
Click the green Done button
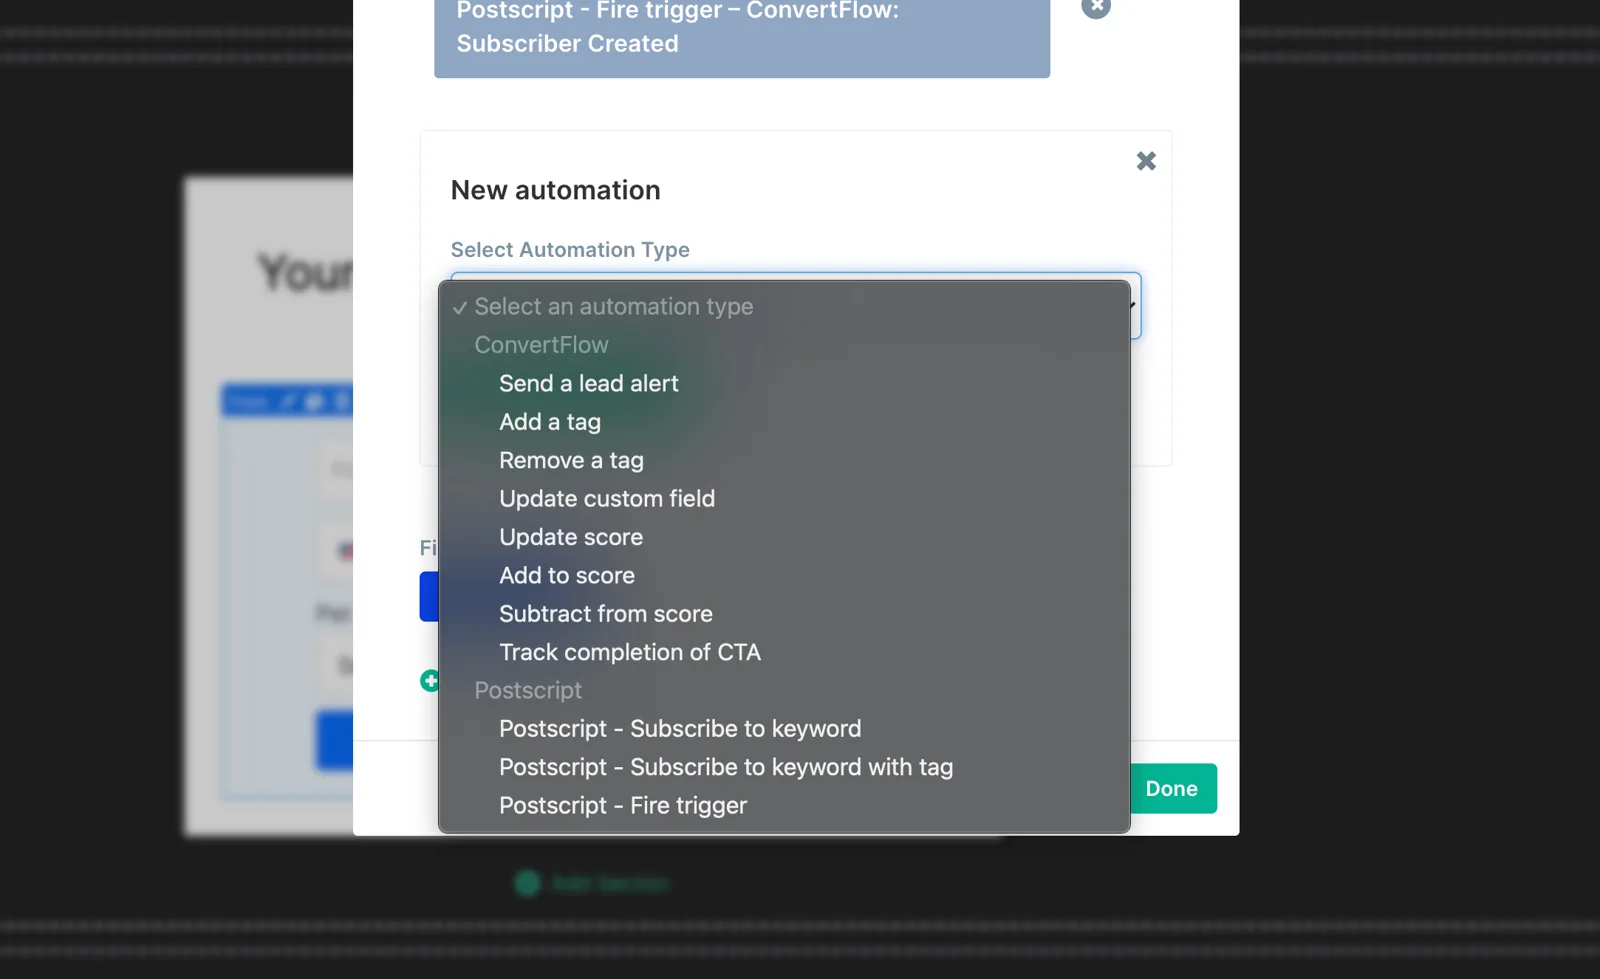coord(1173,789)
